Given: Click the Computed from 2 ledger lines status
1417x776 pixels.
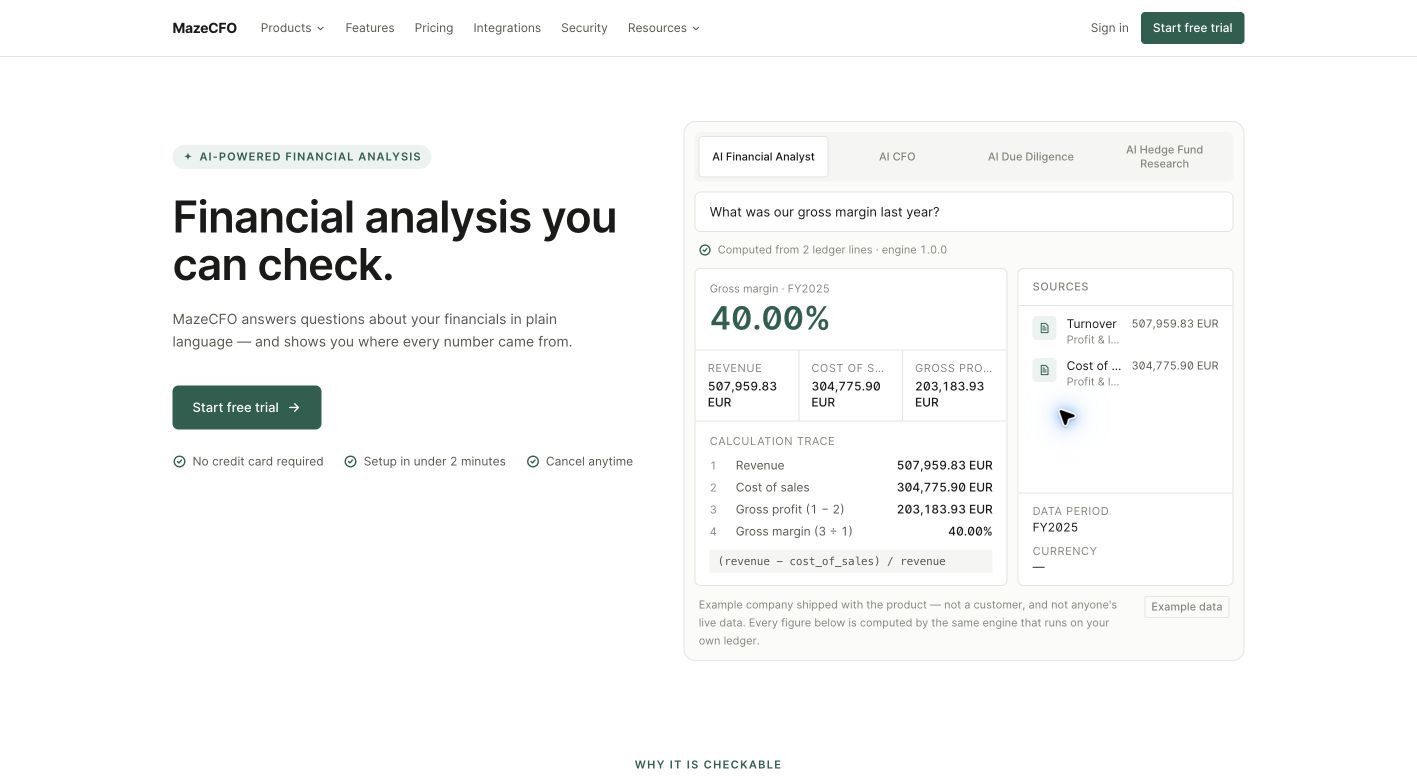Looking at the screenshot, I should [x=832, y=250].
